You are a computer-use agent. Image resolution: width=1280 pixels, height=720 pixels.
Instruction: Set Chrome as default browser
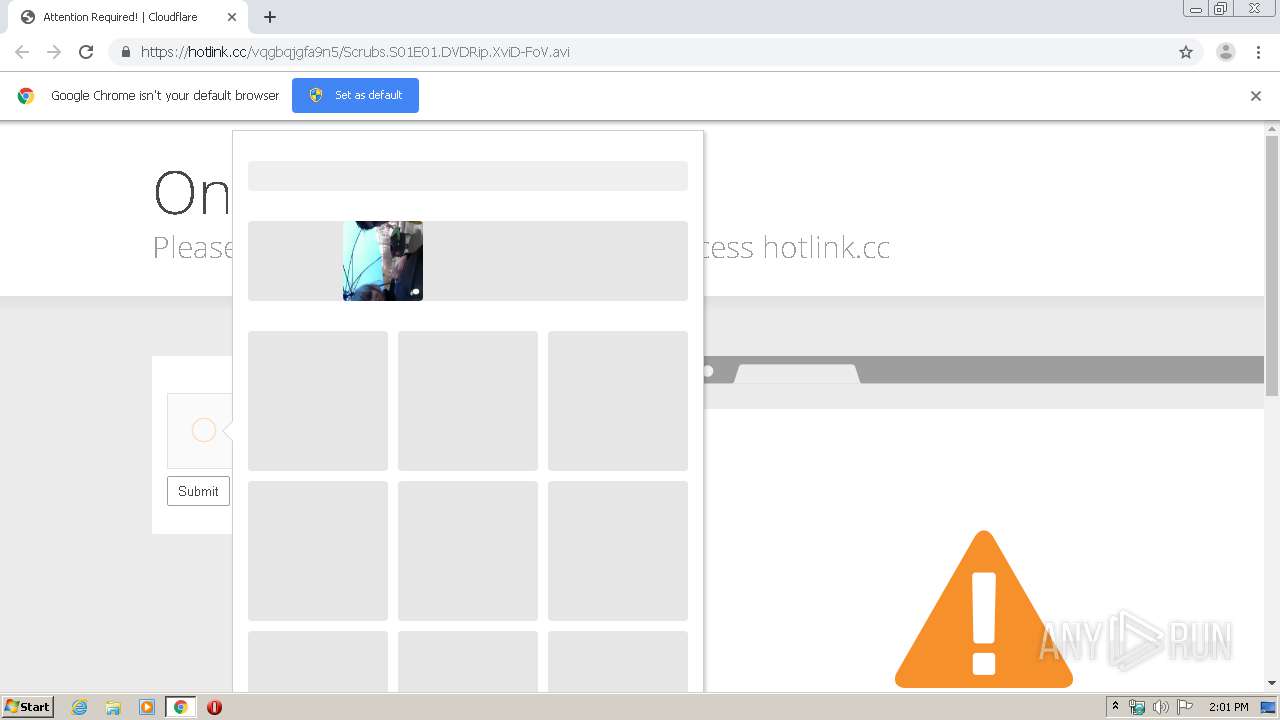[355, 95]
